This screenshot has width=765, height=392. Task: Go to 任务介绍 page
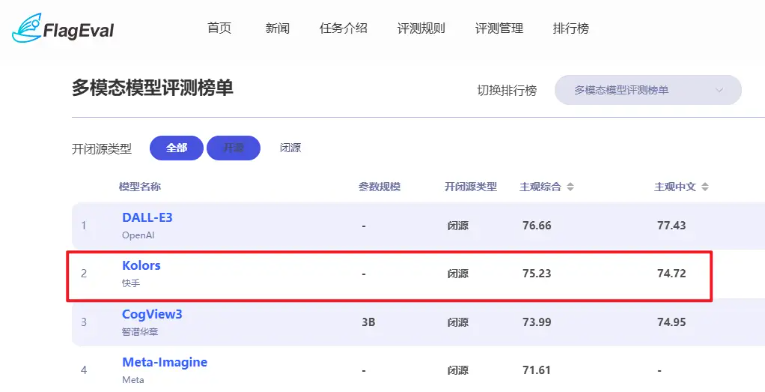coord(343,28)
